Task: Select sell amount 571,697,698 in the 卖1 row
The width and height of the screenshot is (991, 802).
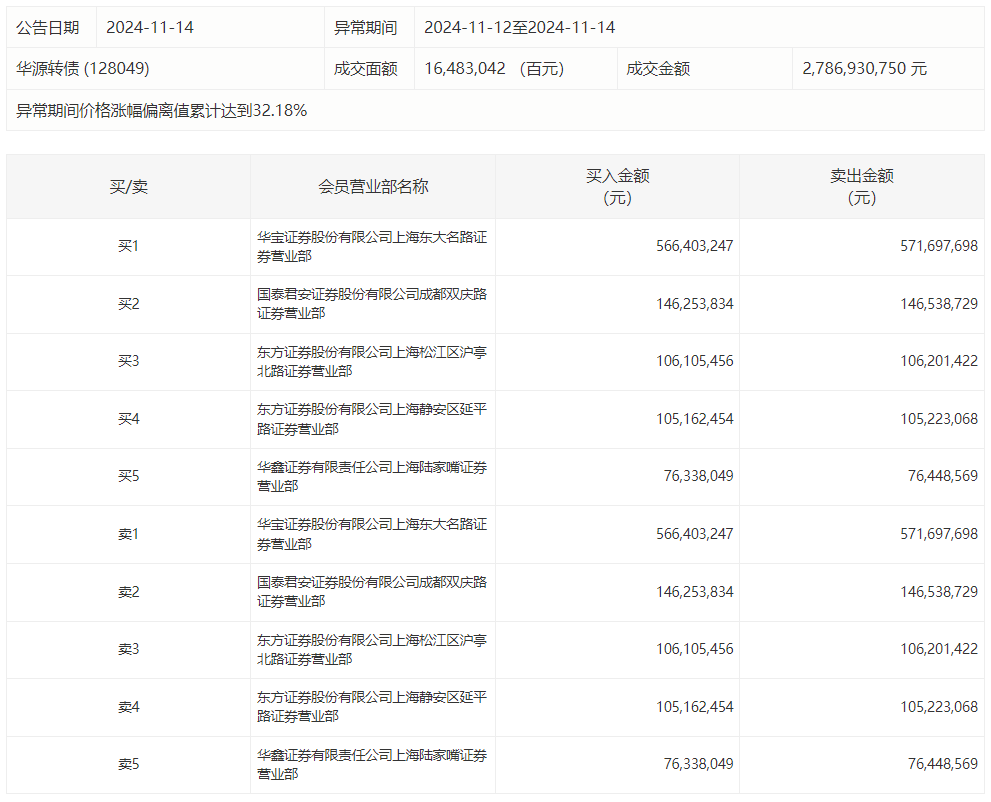Action: click(x=939, y=535)
